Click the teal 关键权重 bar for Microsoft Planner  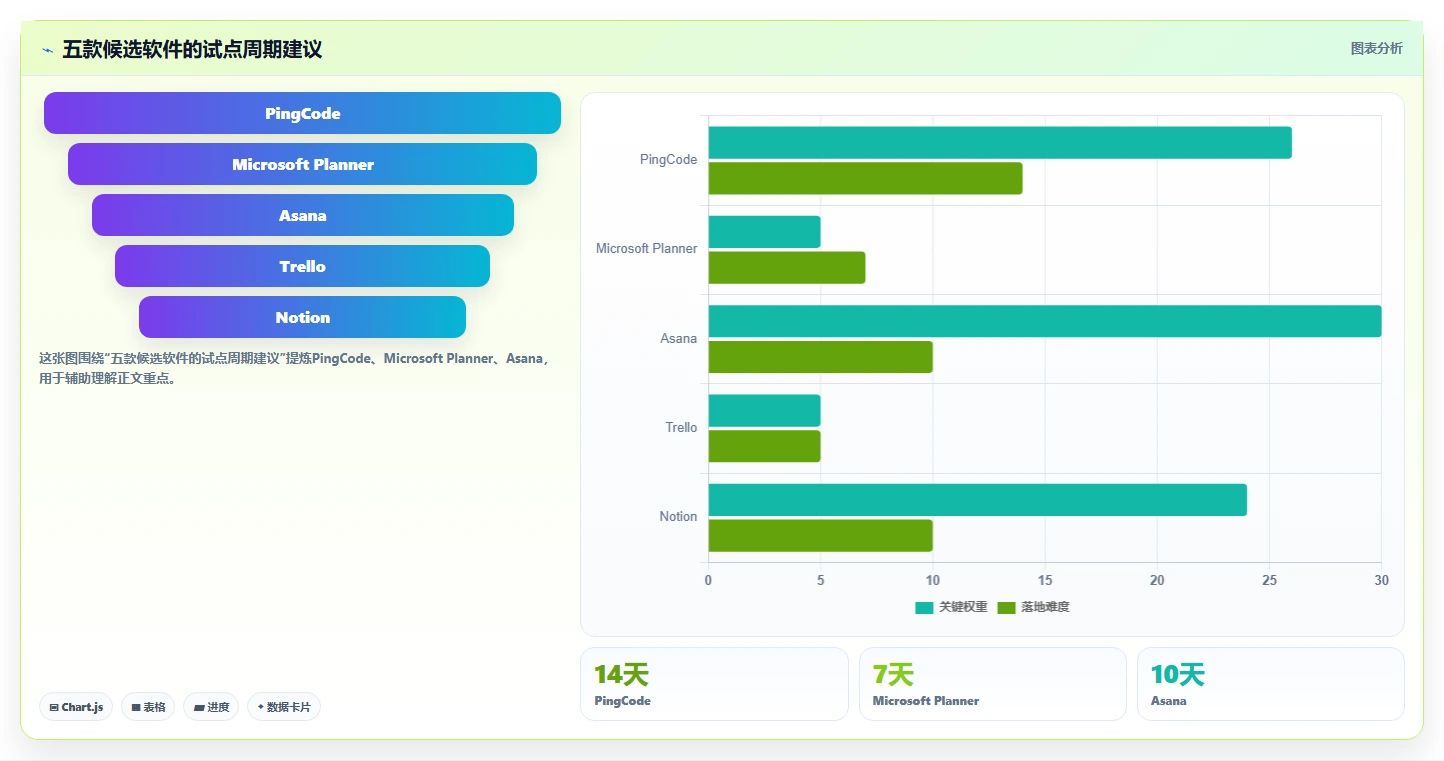pyautogui.click(x=764, y=232)
